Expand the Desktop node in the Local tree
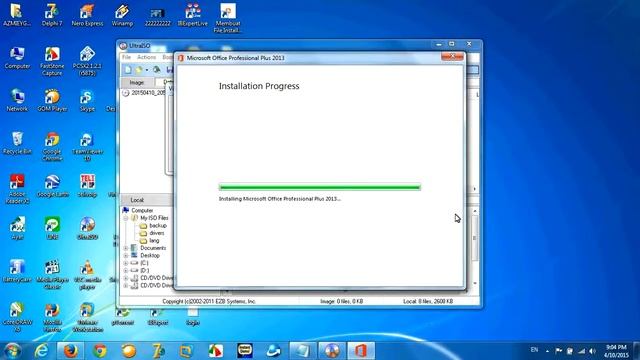 [126, 256]
